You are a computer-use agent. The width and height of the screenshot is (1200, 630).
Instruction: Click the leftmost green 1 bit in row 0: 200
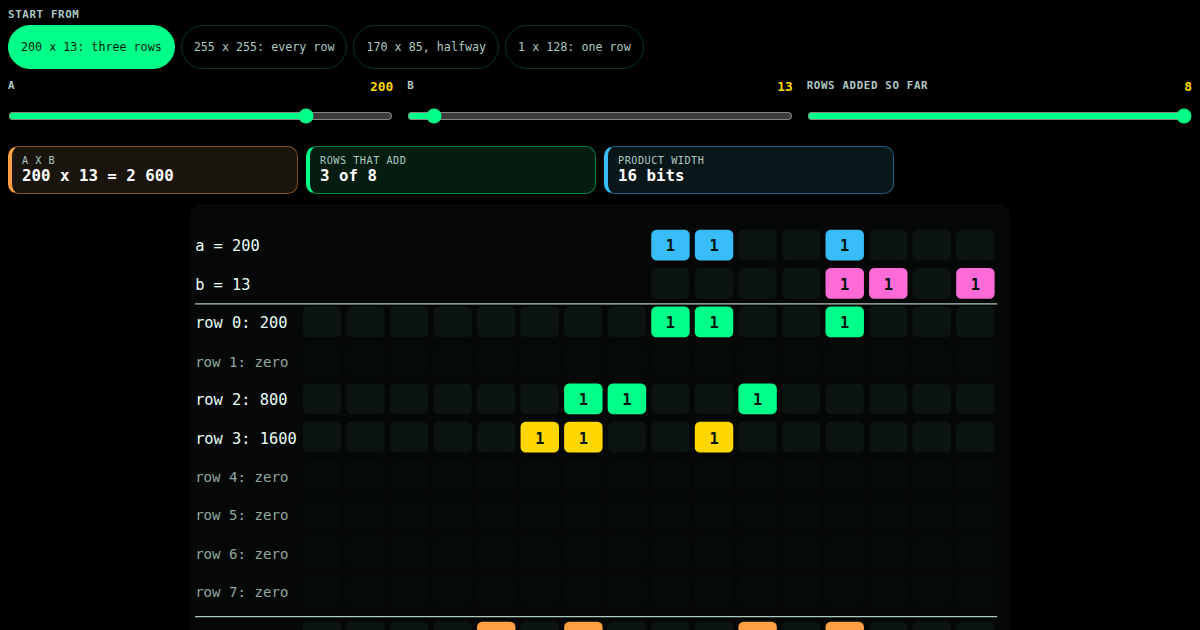pyautogui.click(x=670, y=322)
